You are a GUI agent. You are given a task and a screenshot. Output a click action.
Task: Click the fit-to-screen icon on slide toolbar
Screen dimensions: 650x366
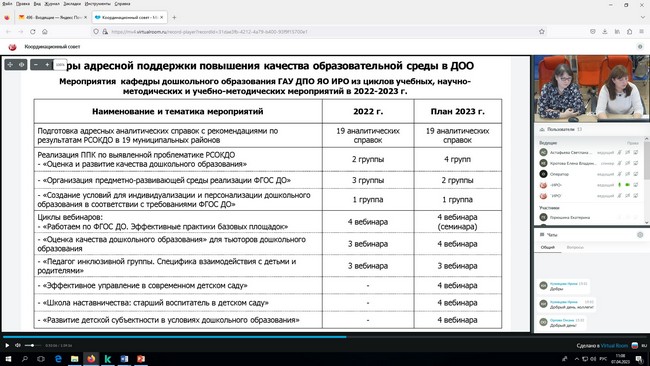pos(22,65)
